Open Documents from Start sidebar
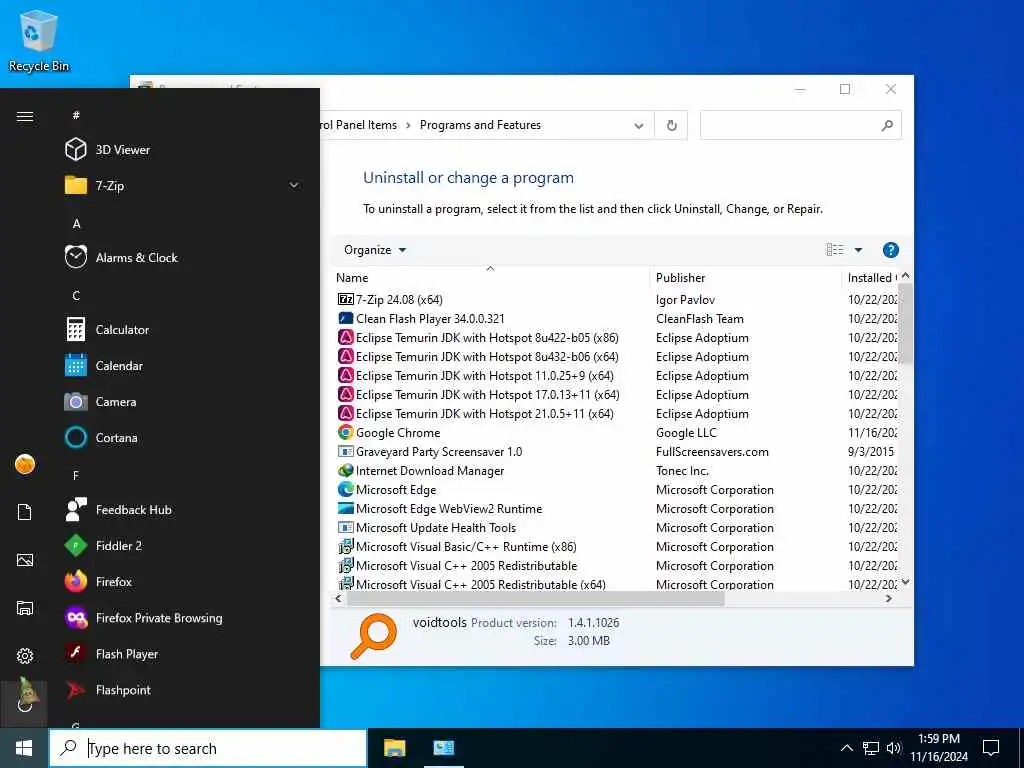 pos(25,512)
